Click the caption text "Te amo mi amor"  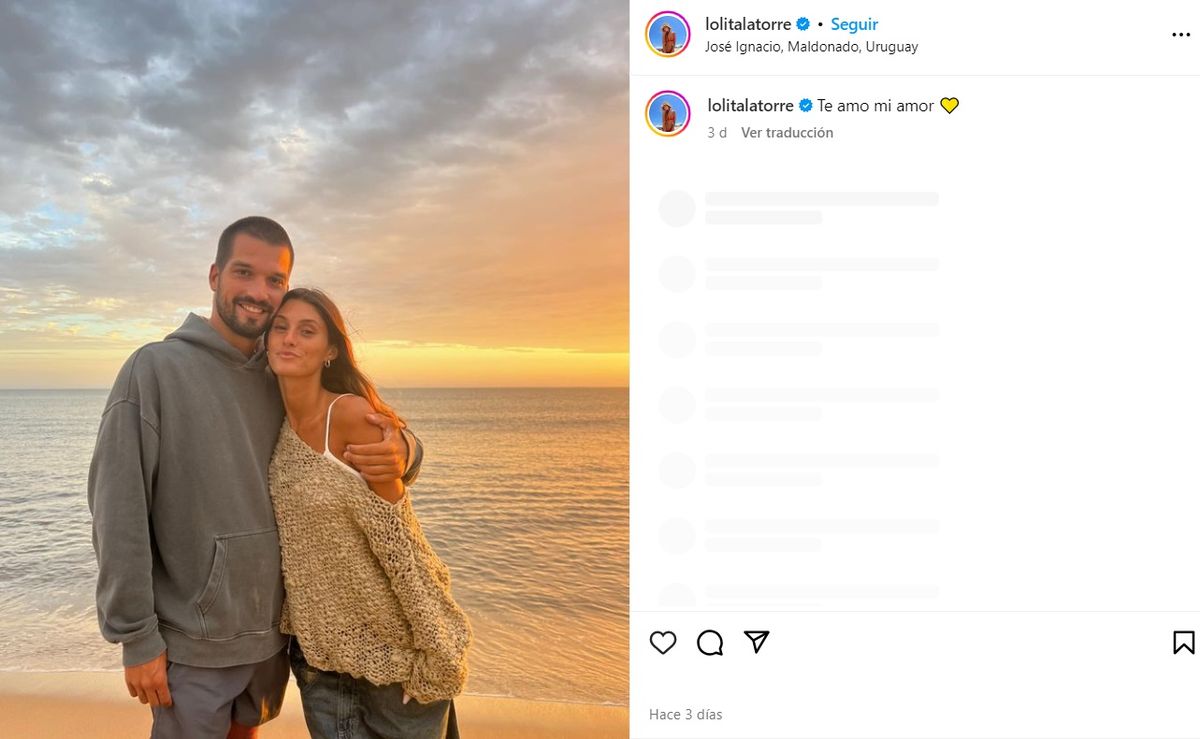coord(875,105)
